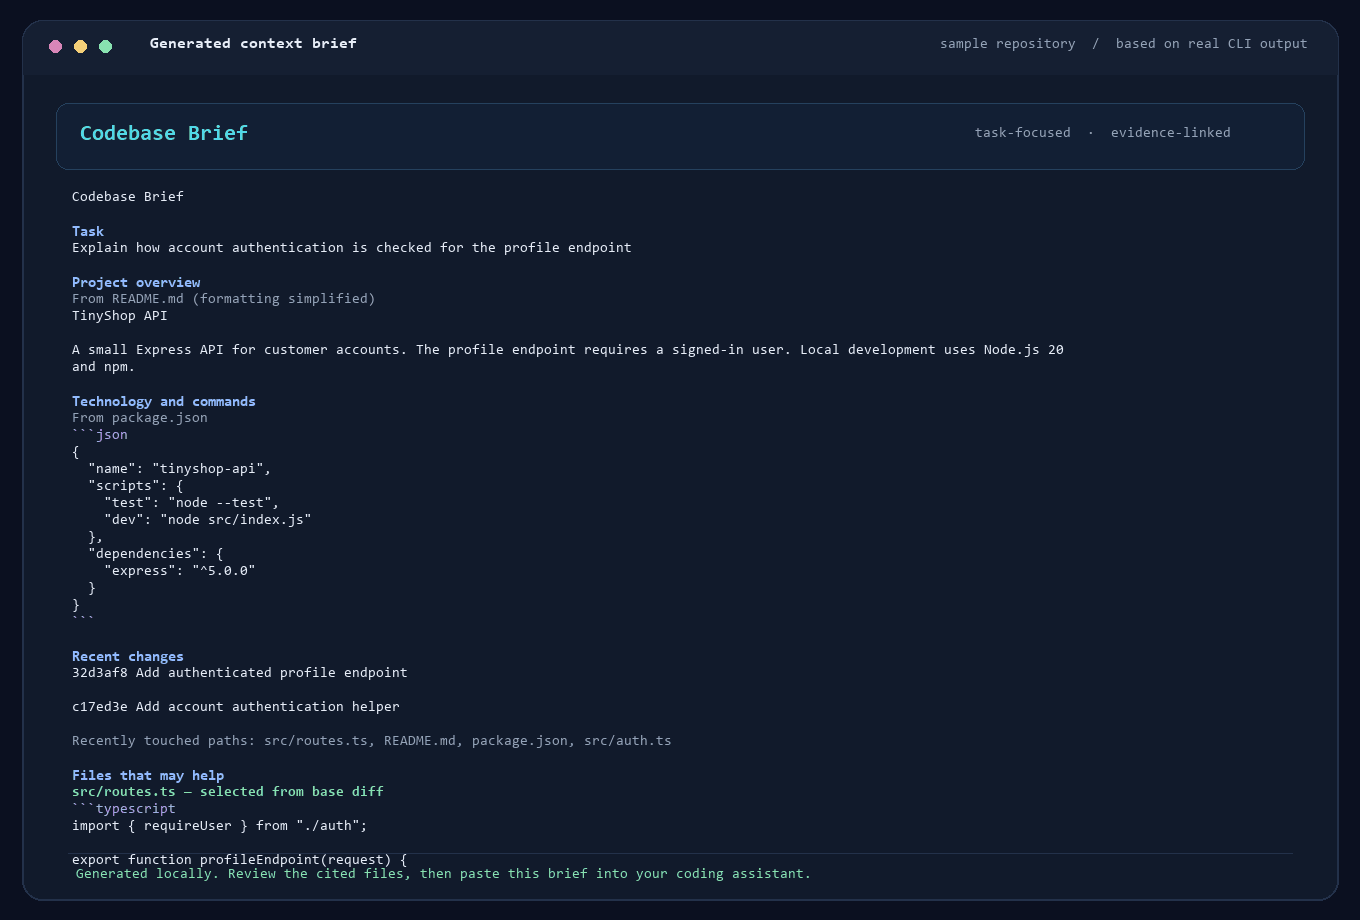Screen dimensions: 1360x920
Task: Click the 'From package.json' note
Action: [x=140, y=417]
